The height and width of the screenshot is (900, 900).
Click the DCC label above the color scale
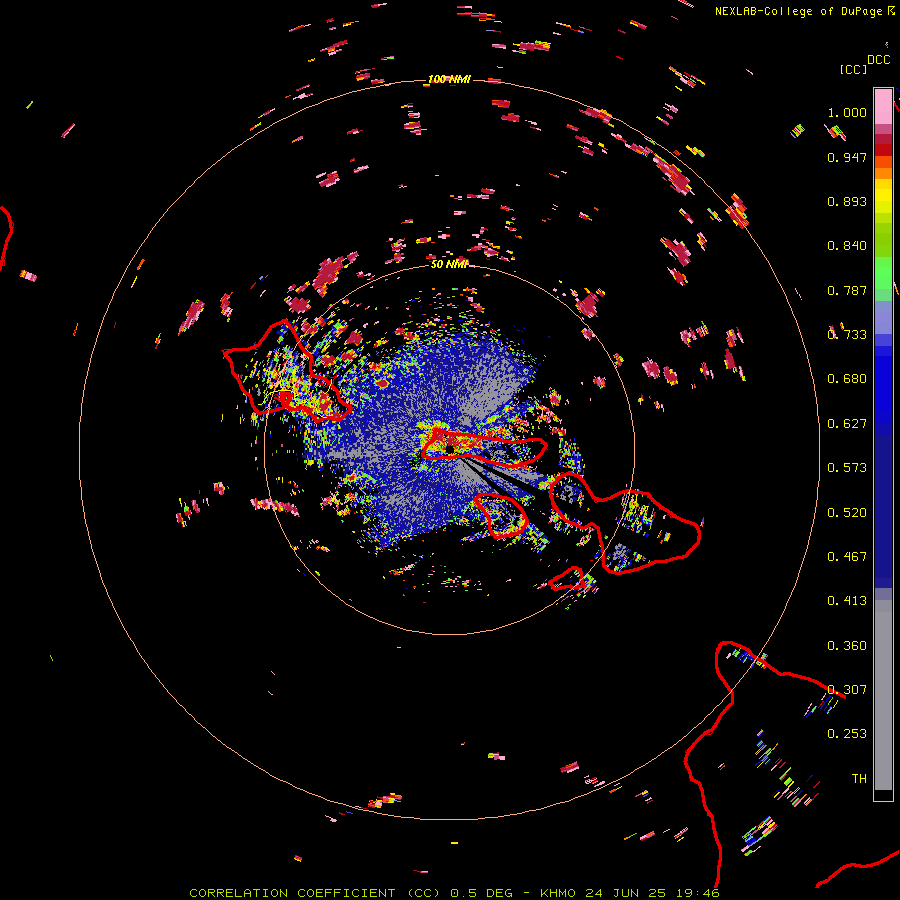pyautogui.click(x=879, y=60)
